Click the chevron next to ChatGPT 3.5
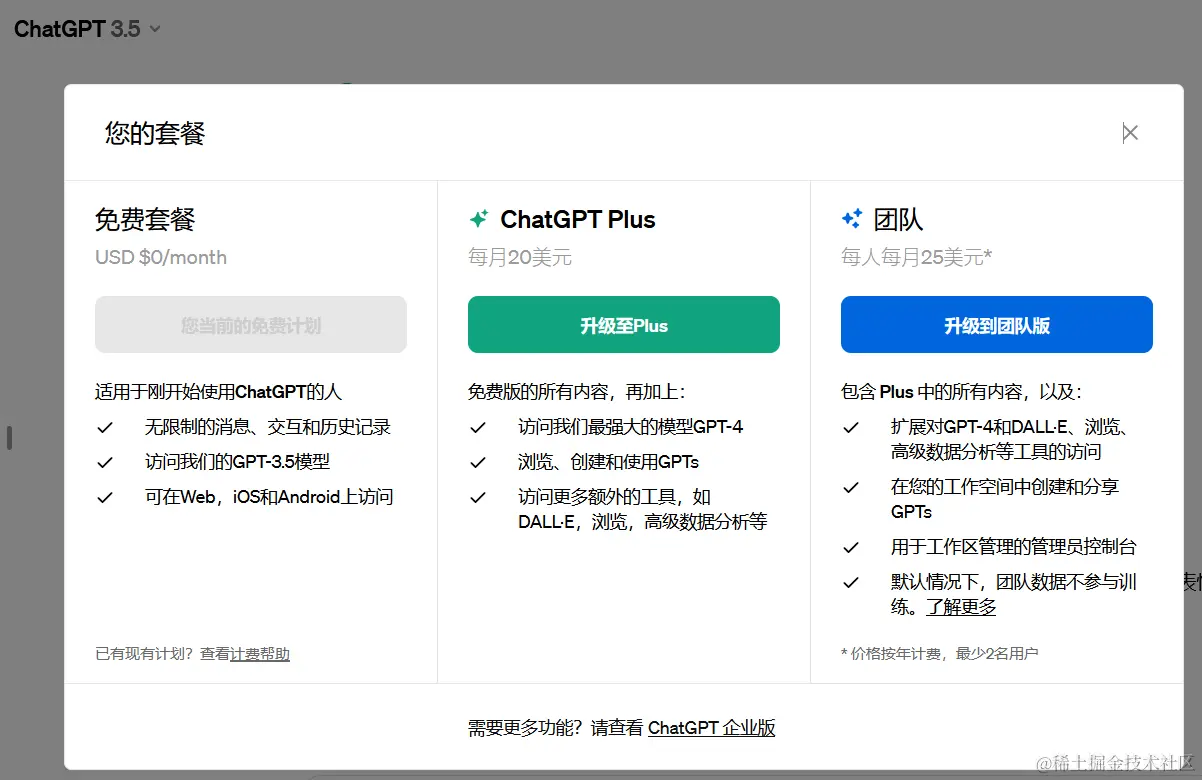This screenshot has width=1202, height=780. point(155,29)
